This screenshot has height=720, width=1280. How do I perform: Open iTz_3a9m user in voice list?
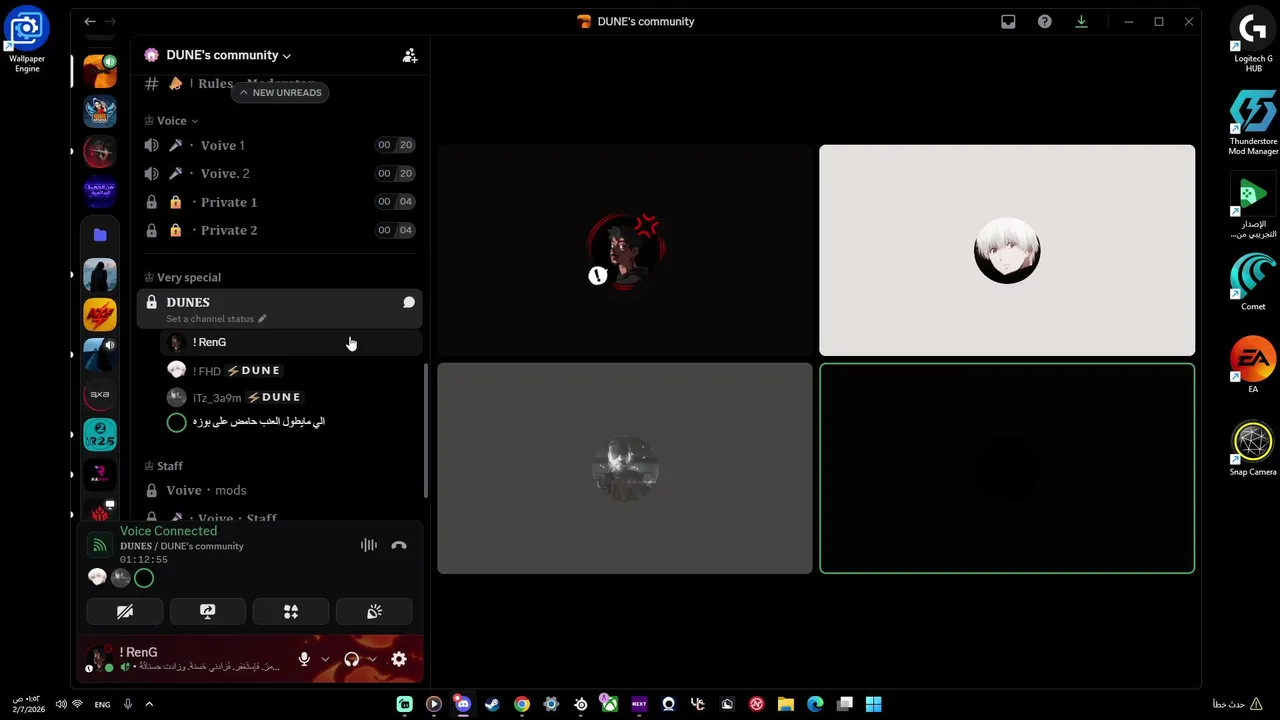click(290, 397)
